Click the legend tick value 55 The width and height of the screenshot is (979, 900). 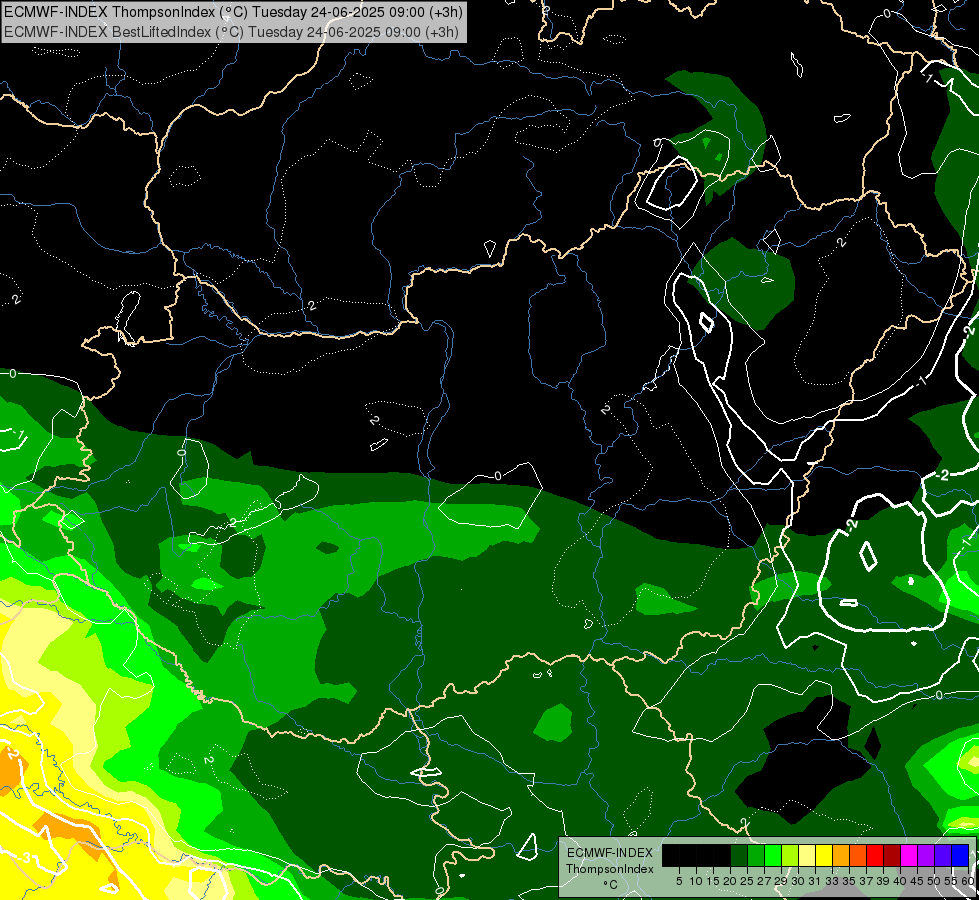951,881
